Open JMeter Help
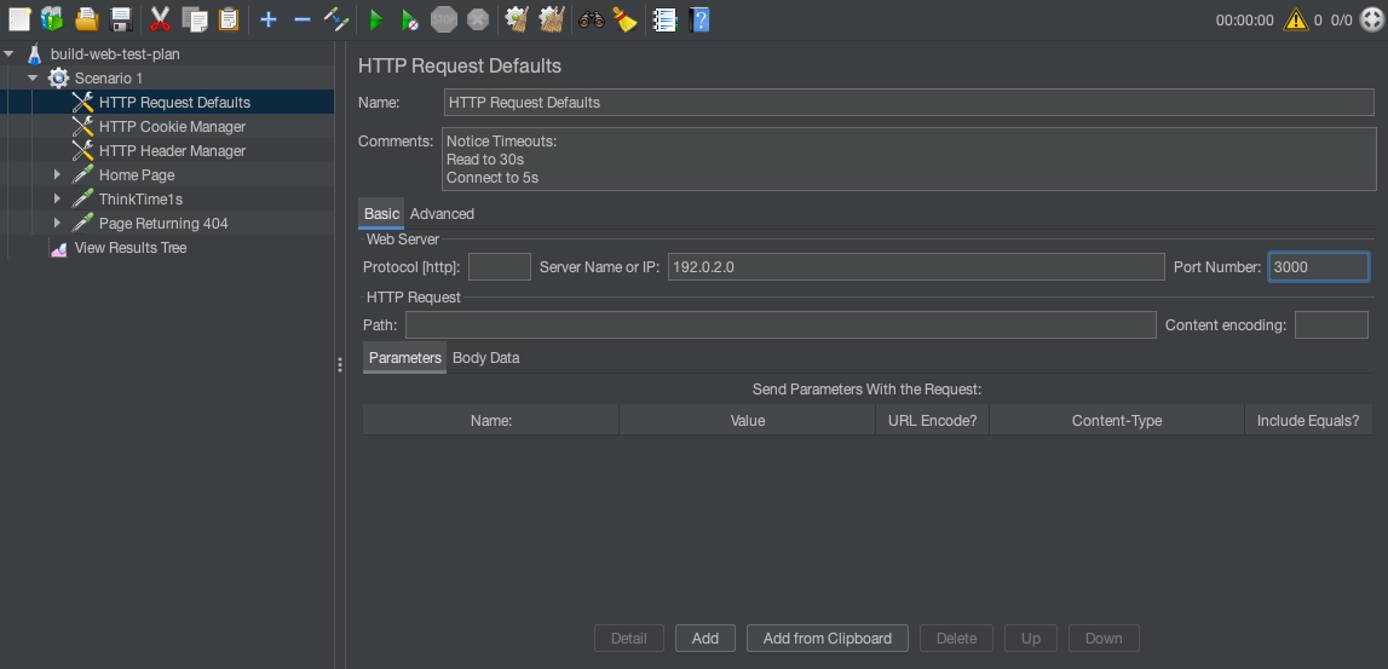Image resolution: width=1388 pixels, height=669 pixels. click(x=700, y=19)
